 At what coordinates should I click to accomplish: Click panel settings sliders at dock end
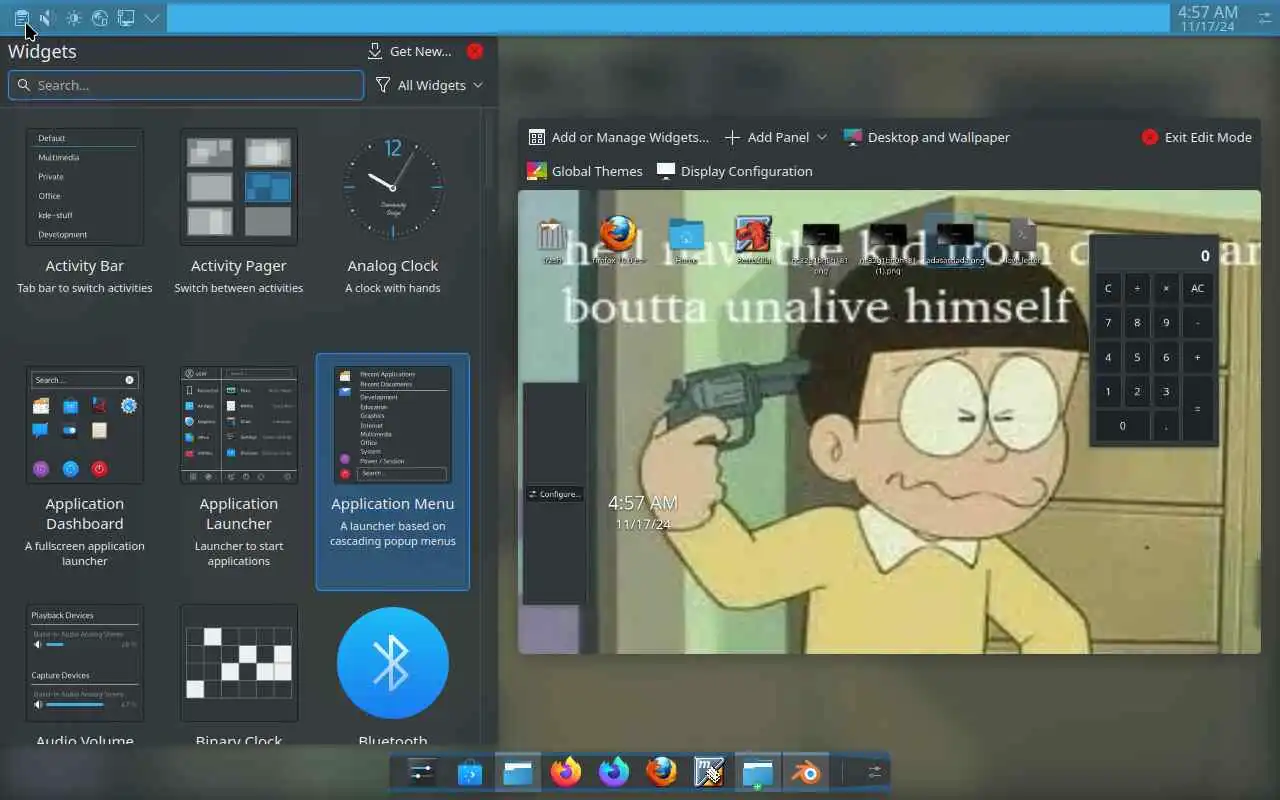(874, 772)
